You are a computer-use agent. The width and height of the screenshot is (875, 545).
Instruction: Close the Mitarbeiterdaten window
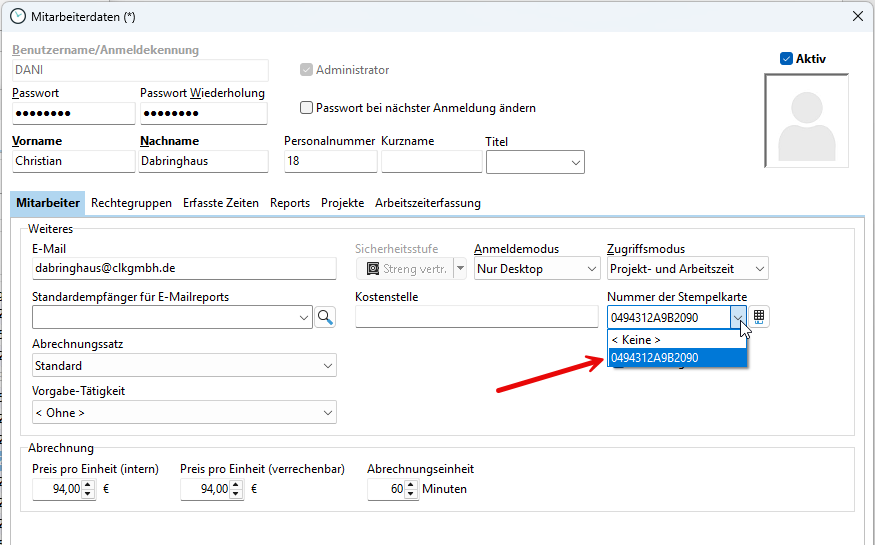(x=857, y=15)
